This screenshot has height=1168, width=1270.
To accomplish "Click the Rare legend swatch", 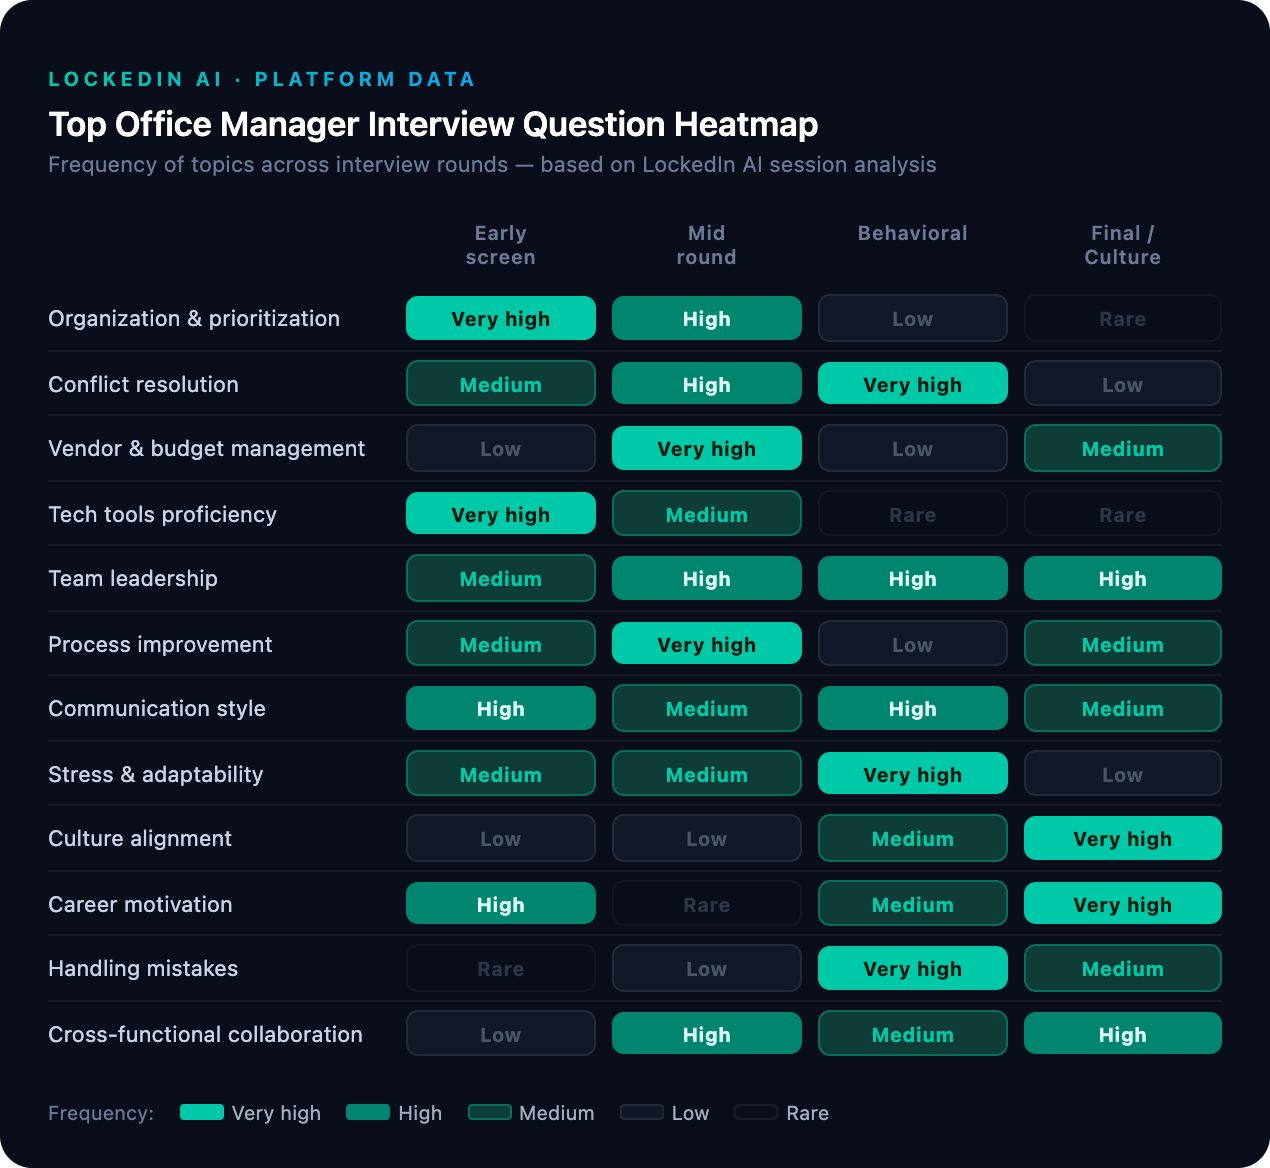I will (x=756, y=1112).
